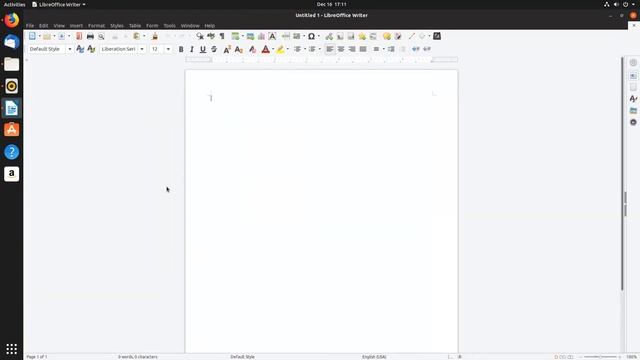The image size is (640, 360).
Task: Export document as PDF
Action: (79, 36)
